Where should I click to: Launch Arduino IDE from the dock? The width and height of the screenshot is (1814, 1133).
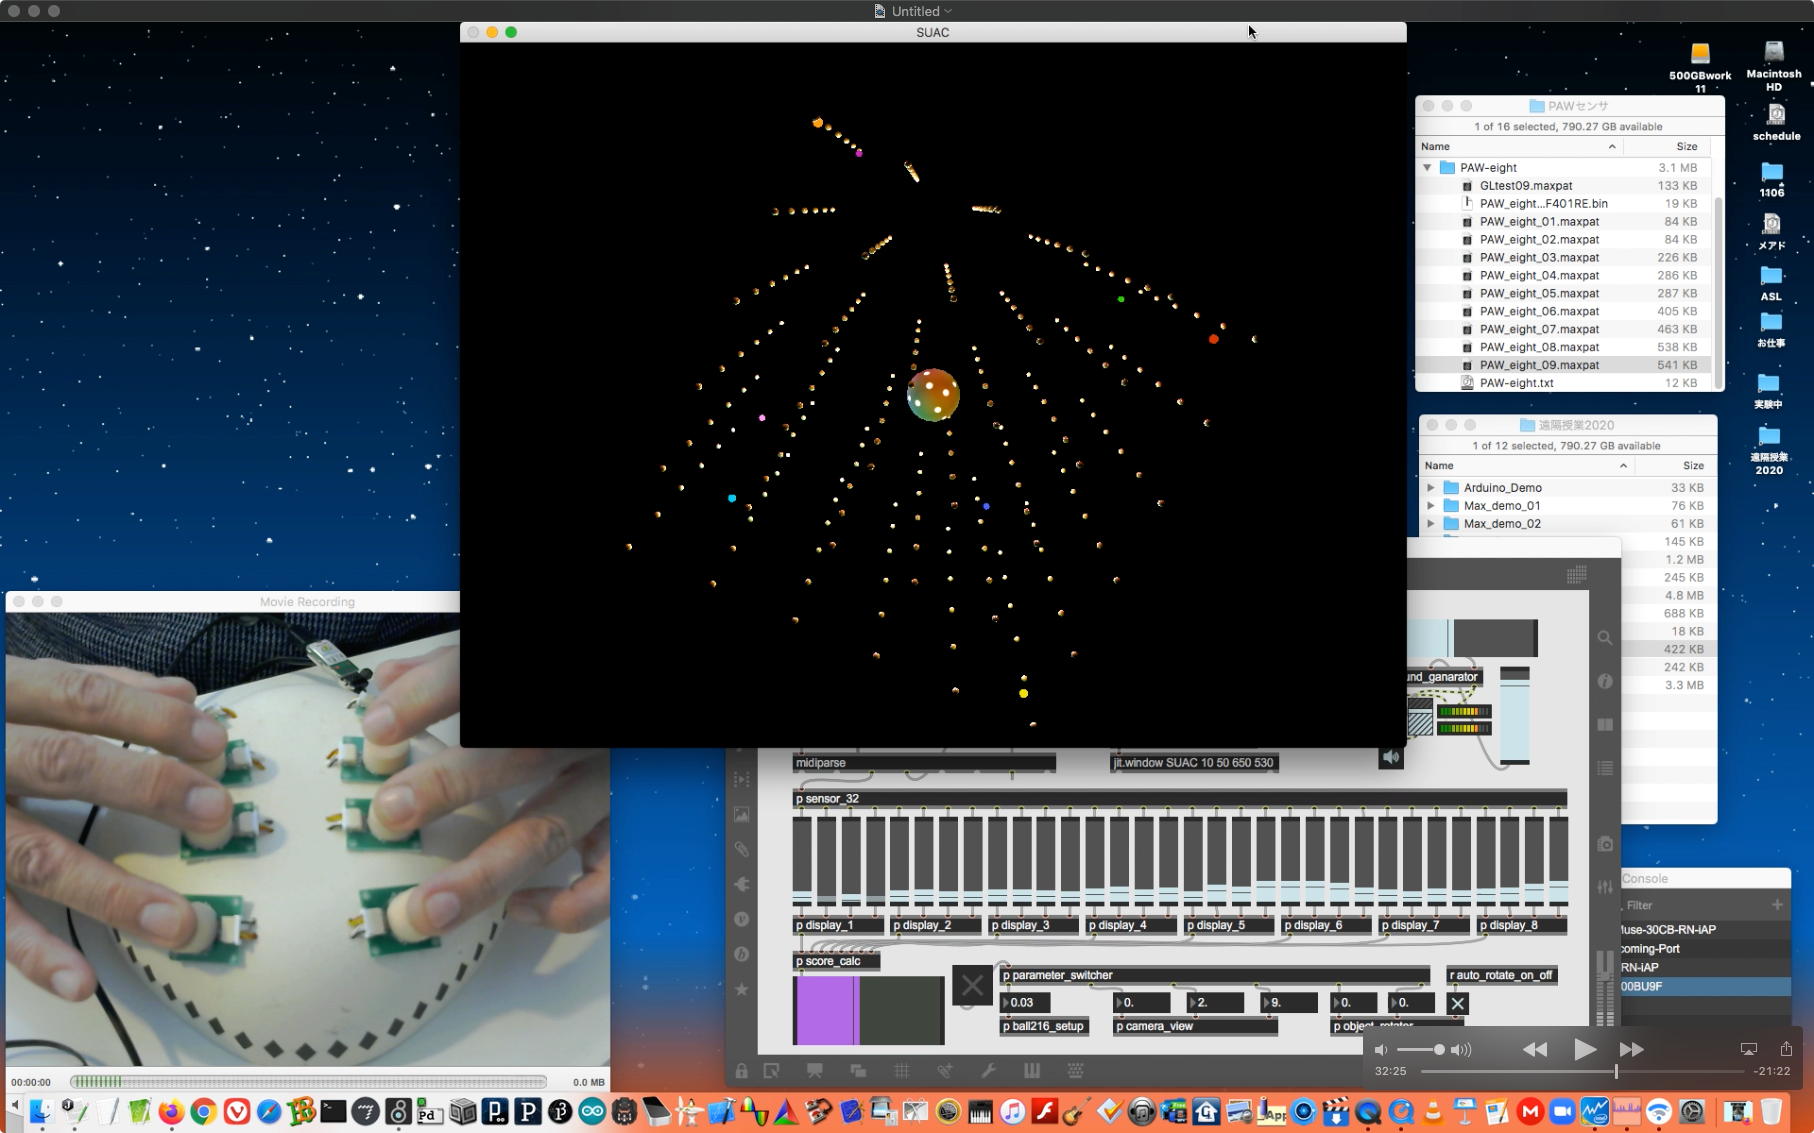coord(592,1111)
